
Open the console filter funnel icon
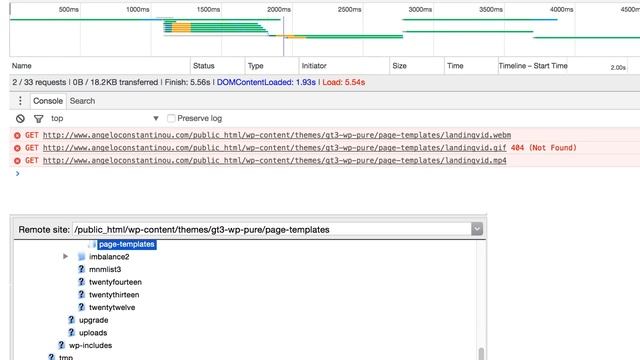[x=38, y=119]
